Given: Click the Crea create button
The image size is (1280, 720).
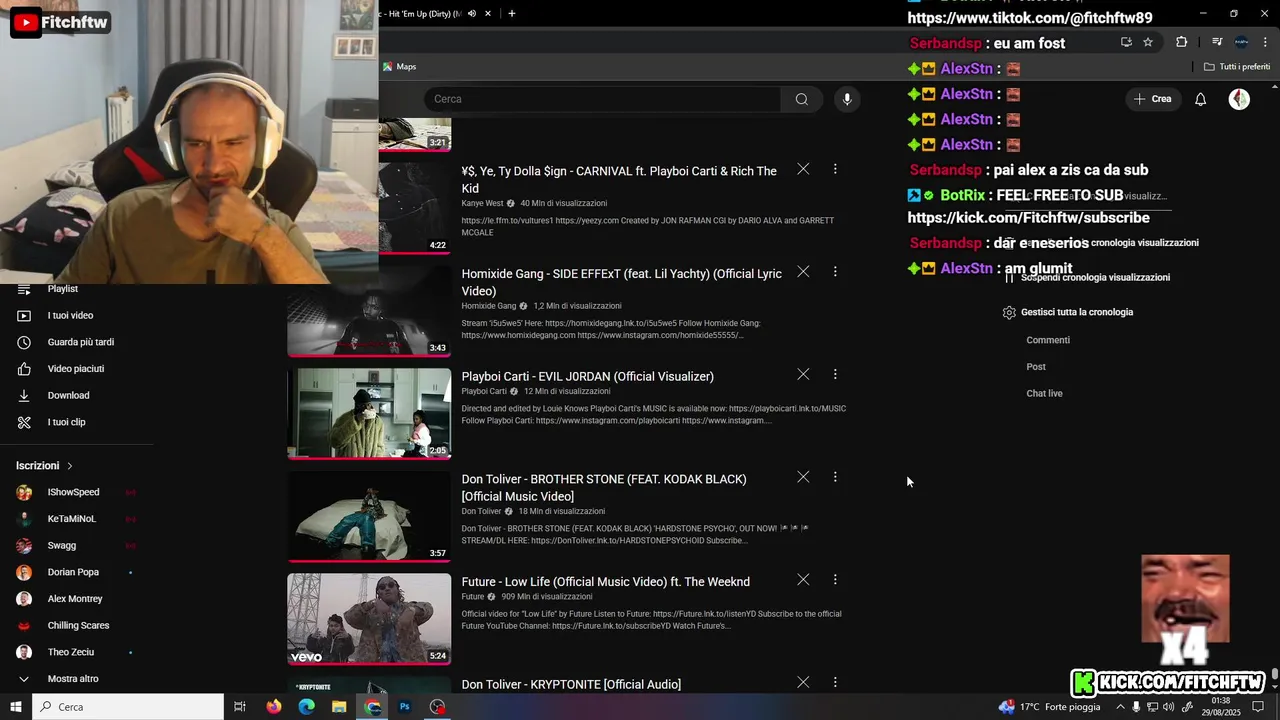Looking at the screenshot, I should click(x=1151, y=99).
